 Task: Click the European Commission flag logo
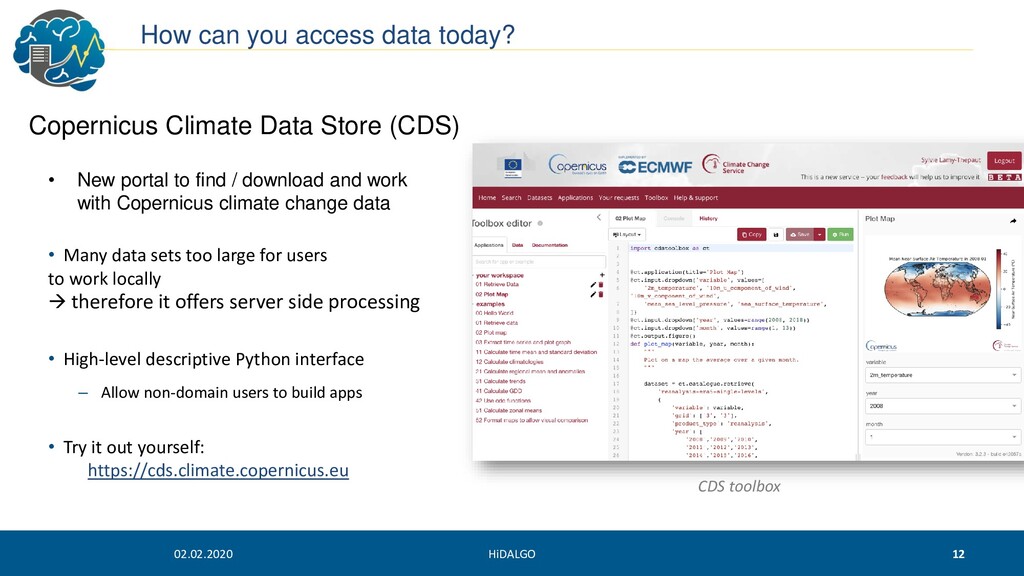(x=513, y=167)
